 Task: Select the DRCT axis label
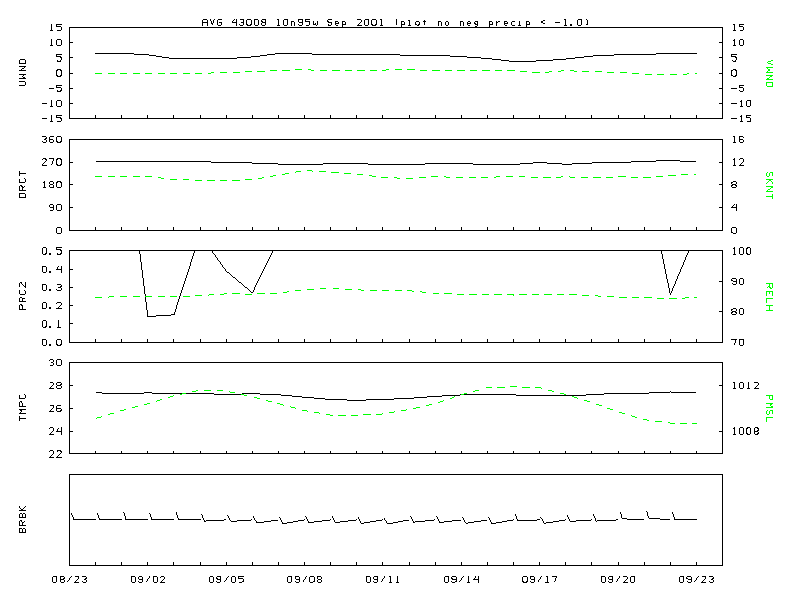pos(23,184)
